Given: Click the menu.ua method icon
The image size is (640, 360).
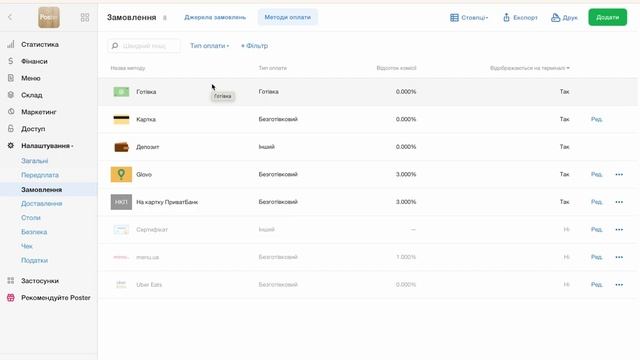Looking at the screenshot, I should pos(121,257).
